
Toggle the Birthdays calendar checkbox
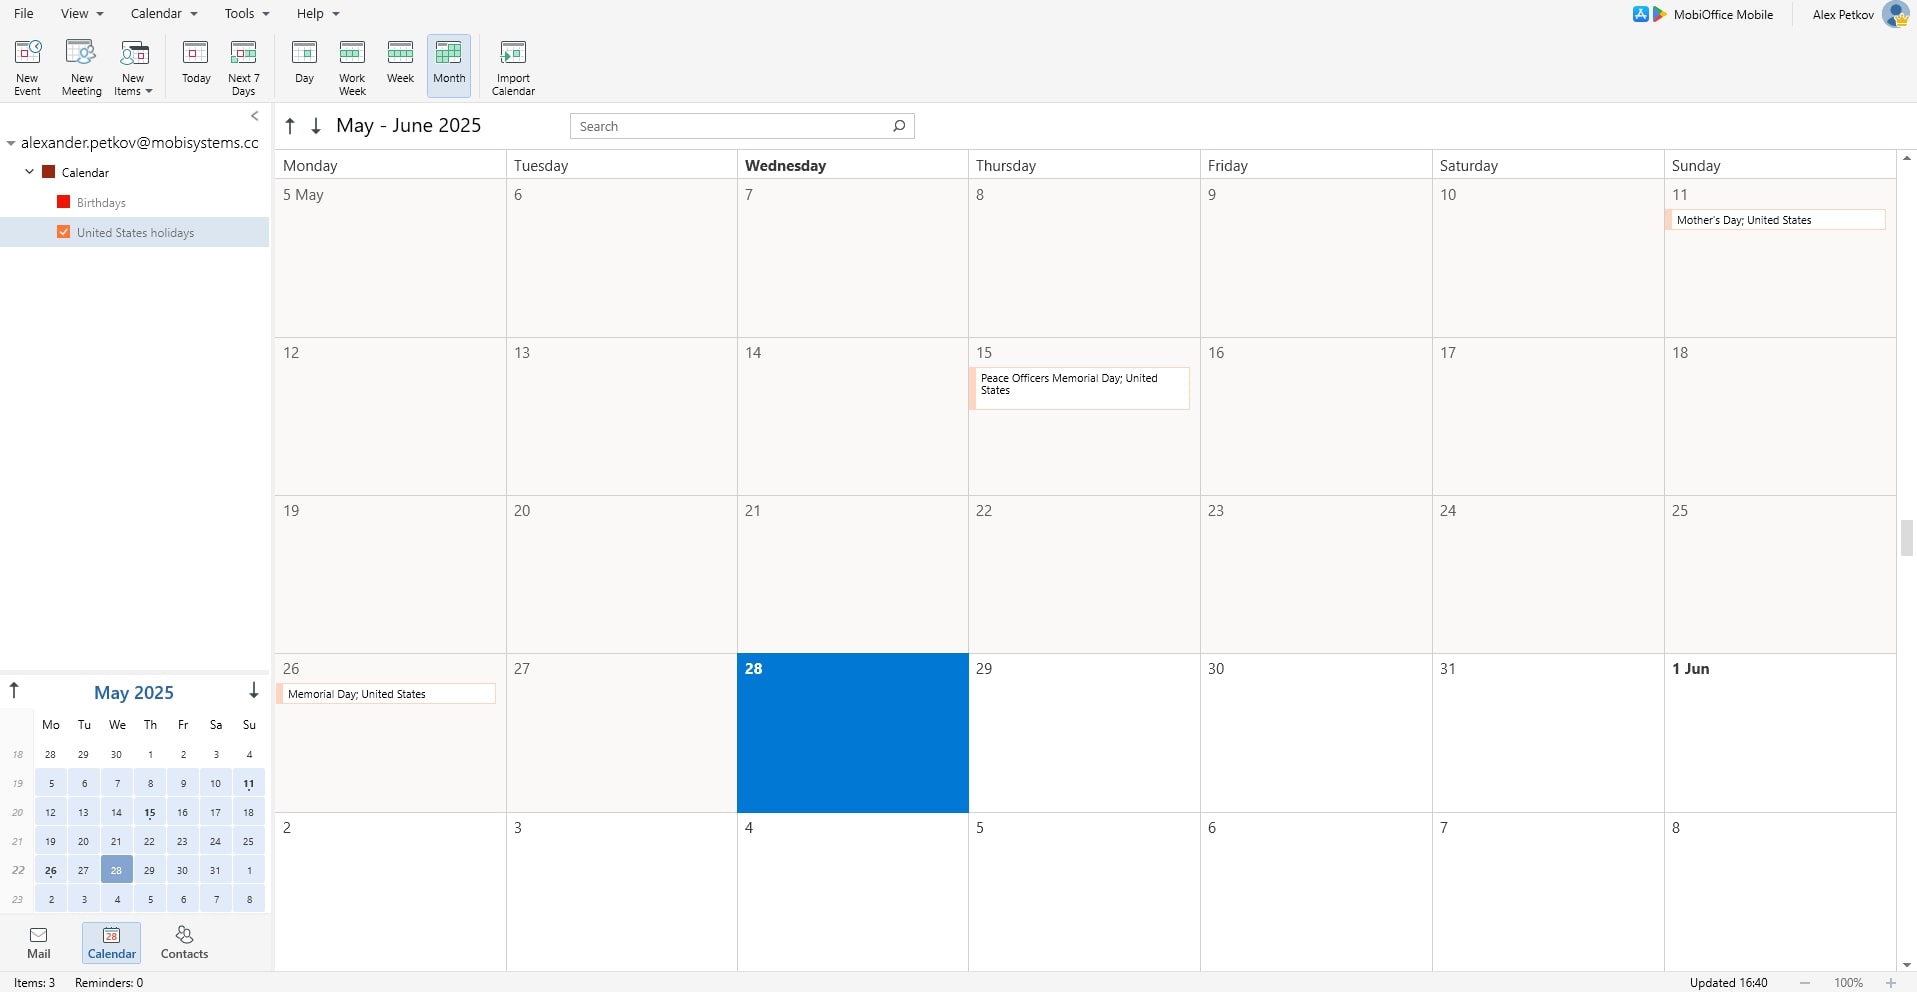point(64,202)
